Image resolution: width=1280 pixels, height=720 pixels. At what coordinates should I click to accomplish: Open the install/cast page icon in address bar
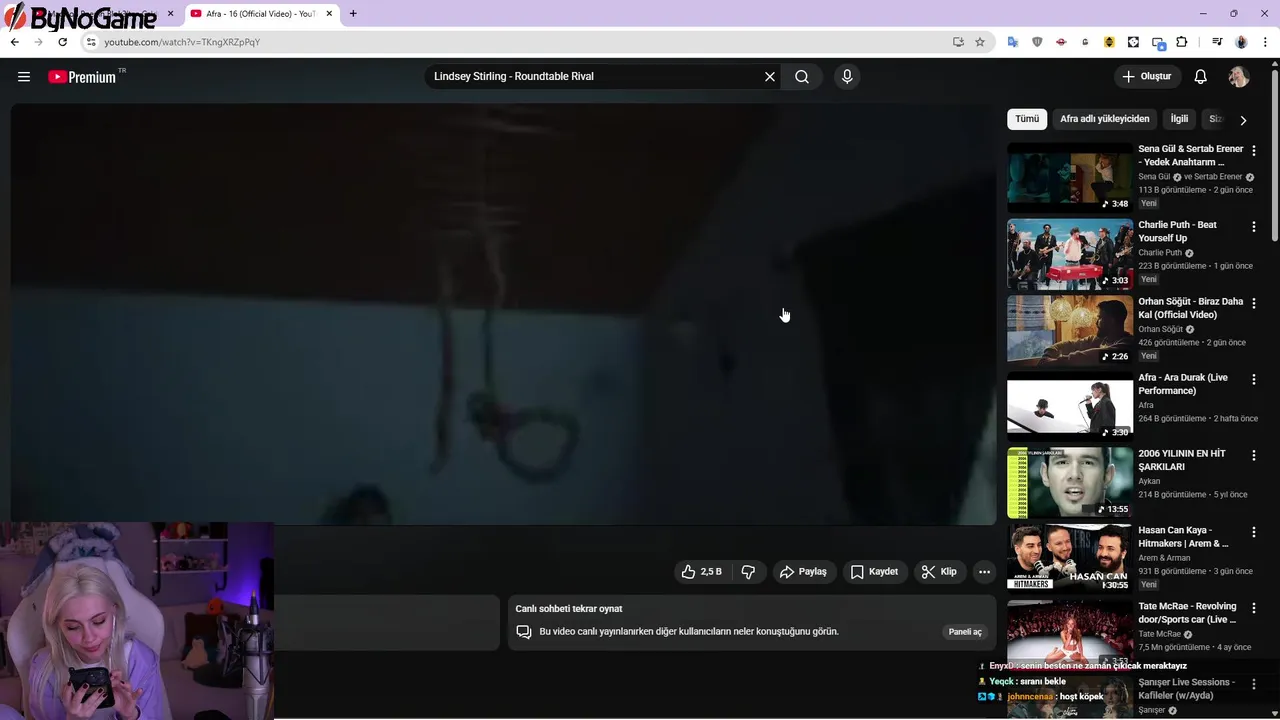[958, 42]
